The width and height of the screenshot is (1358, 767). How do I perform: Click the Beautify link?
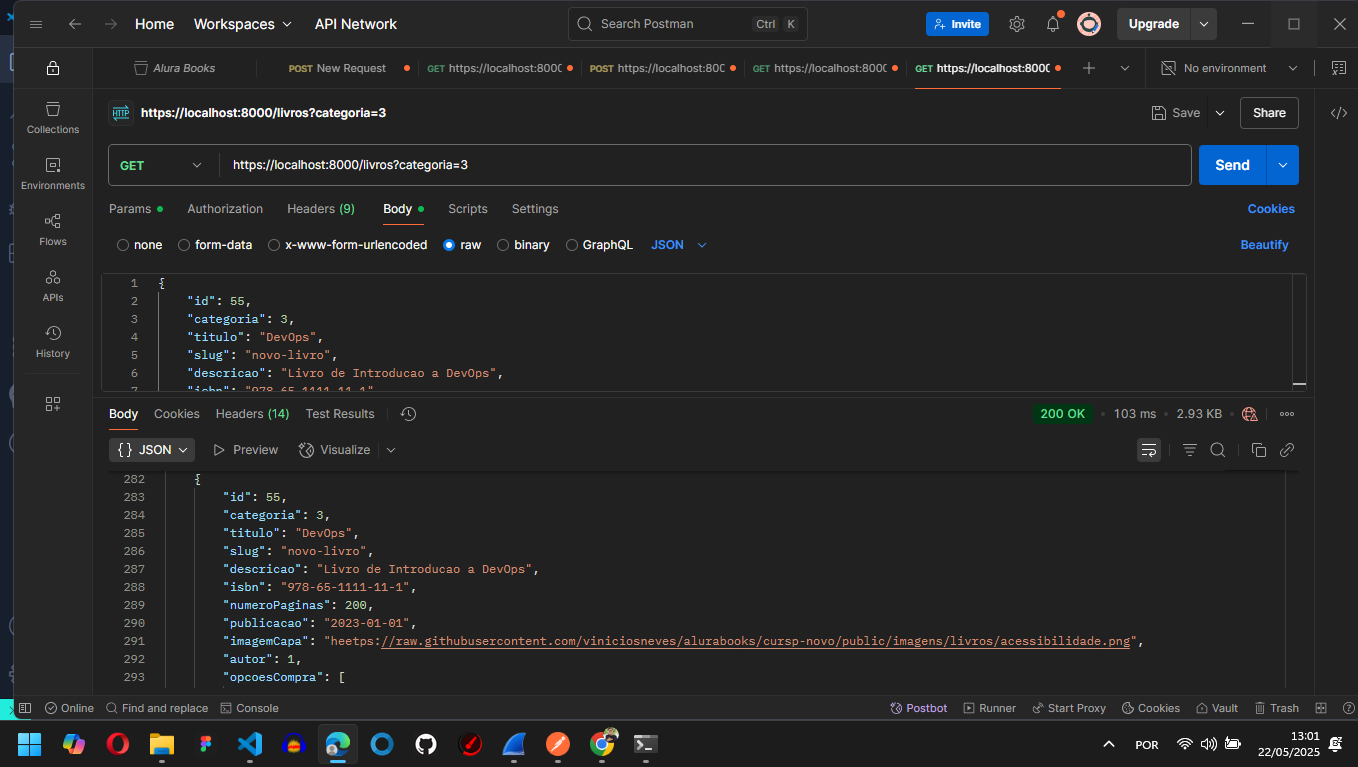[x=1265, y=245]
